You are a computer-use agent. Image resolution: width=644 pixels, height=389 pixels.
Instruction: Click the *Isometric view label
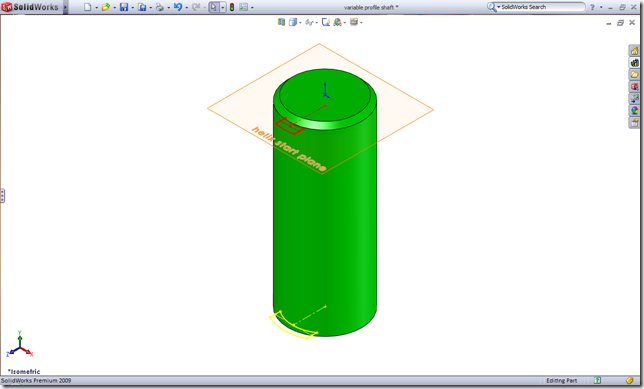(24, 371)
